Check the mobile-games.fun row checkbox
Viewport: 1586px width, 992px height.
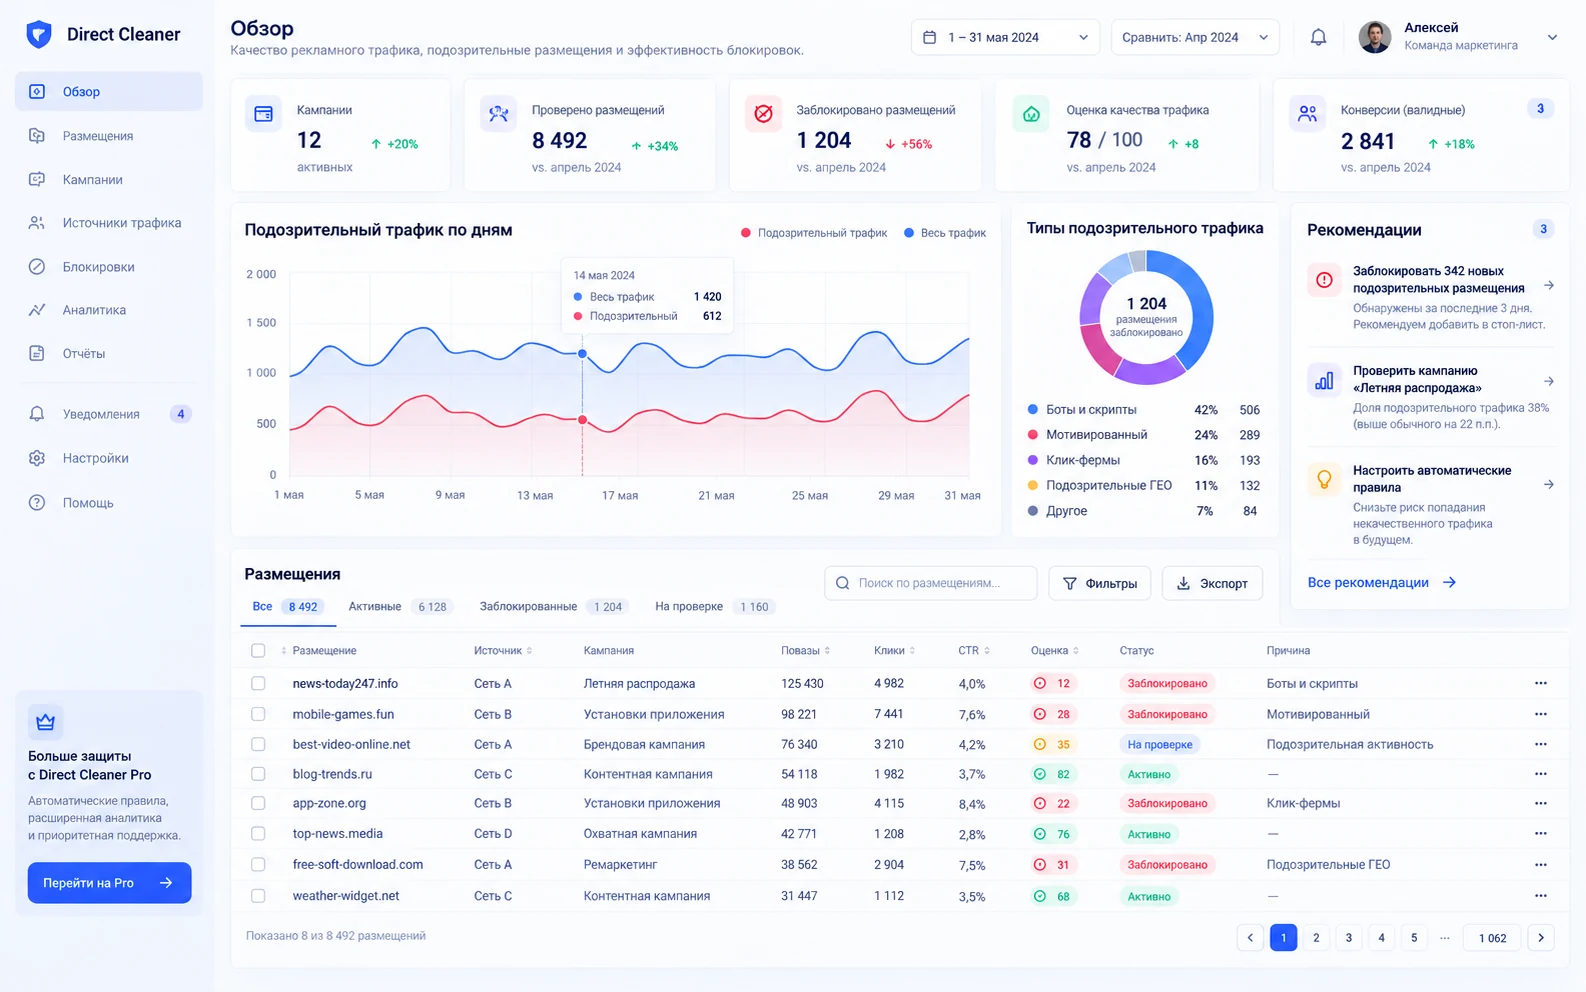[258, 714]
